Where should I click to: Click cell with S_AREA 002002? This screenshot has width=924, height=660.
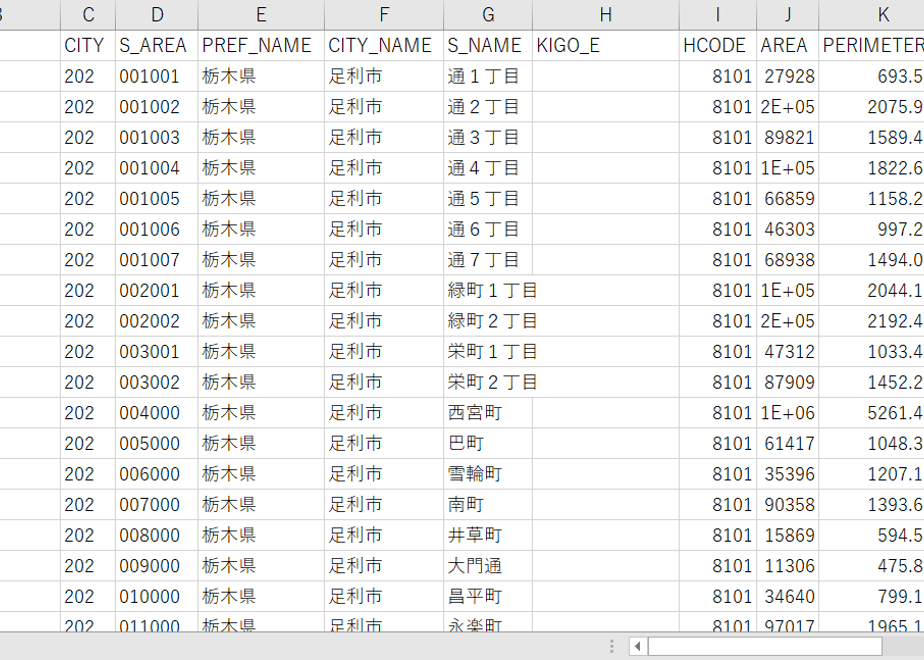(x=157, y=321)
